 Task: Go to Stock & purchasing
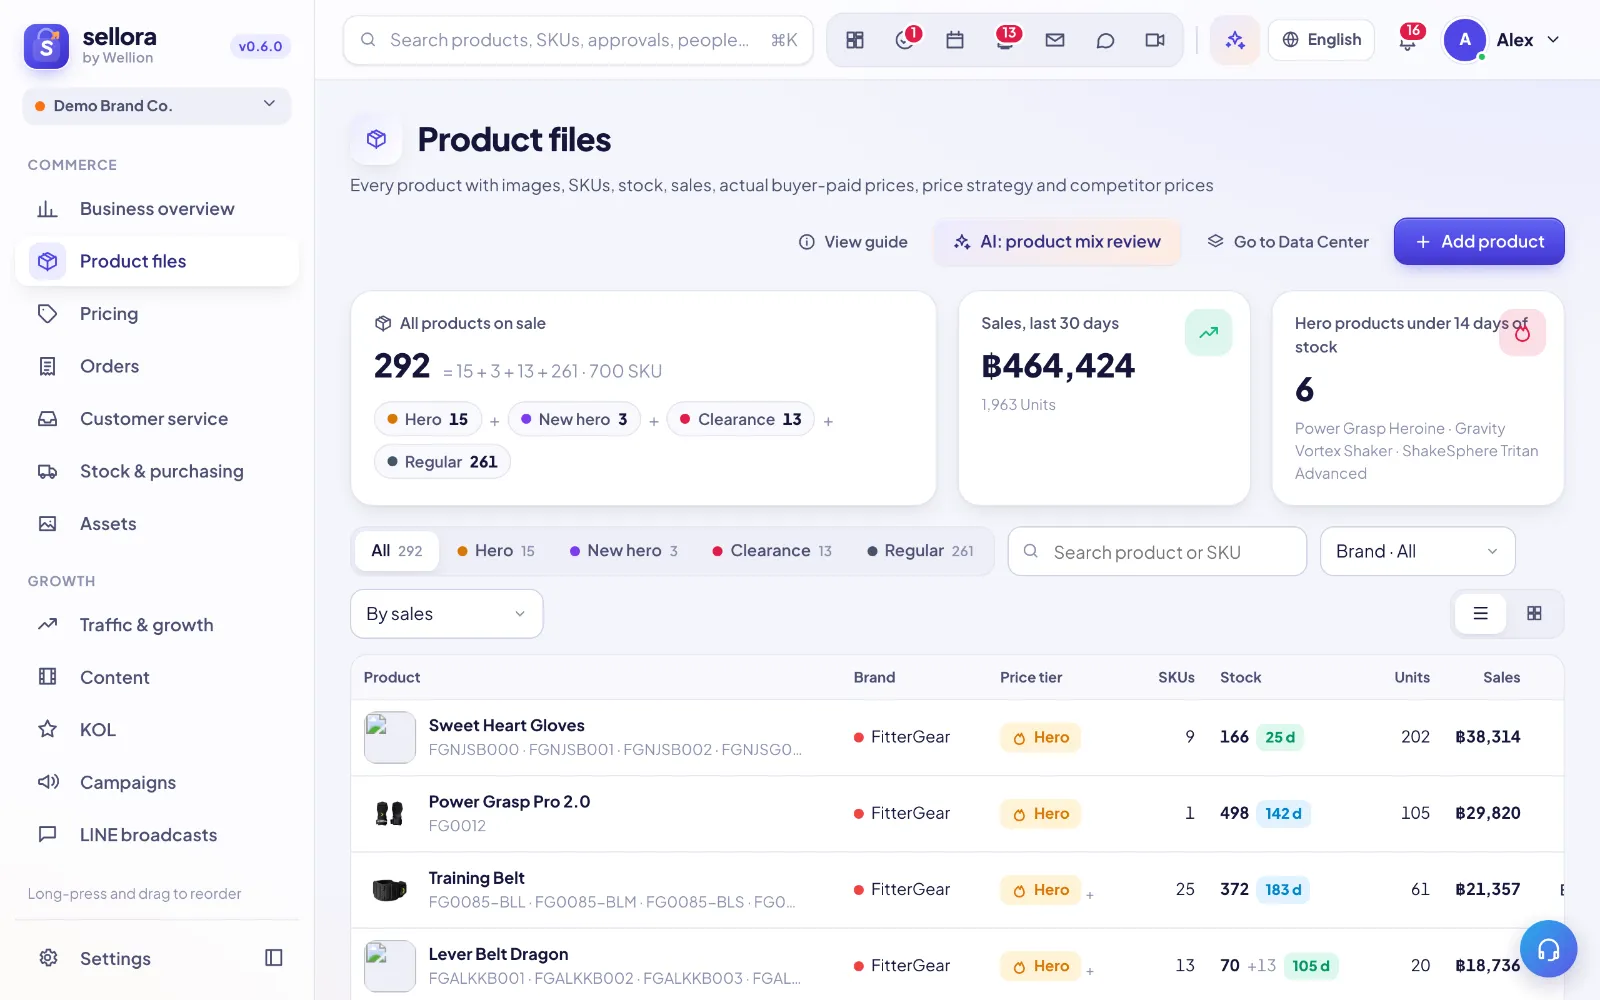(157, 471)
